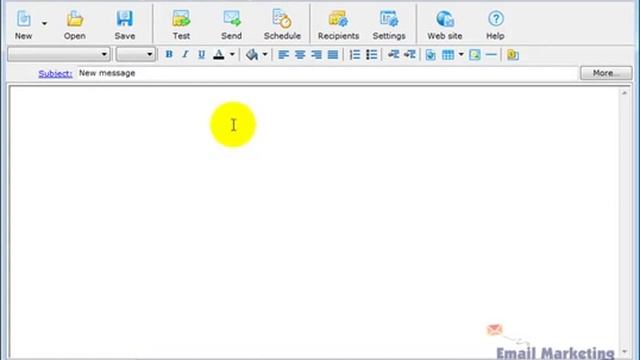Click the yellow folder icon in formatting toolbar
Screen dimensions: 640x360
(x=513, y=54)
